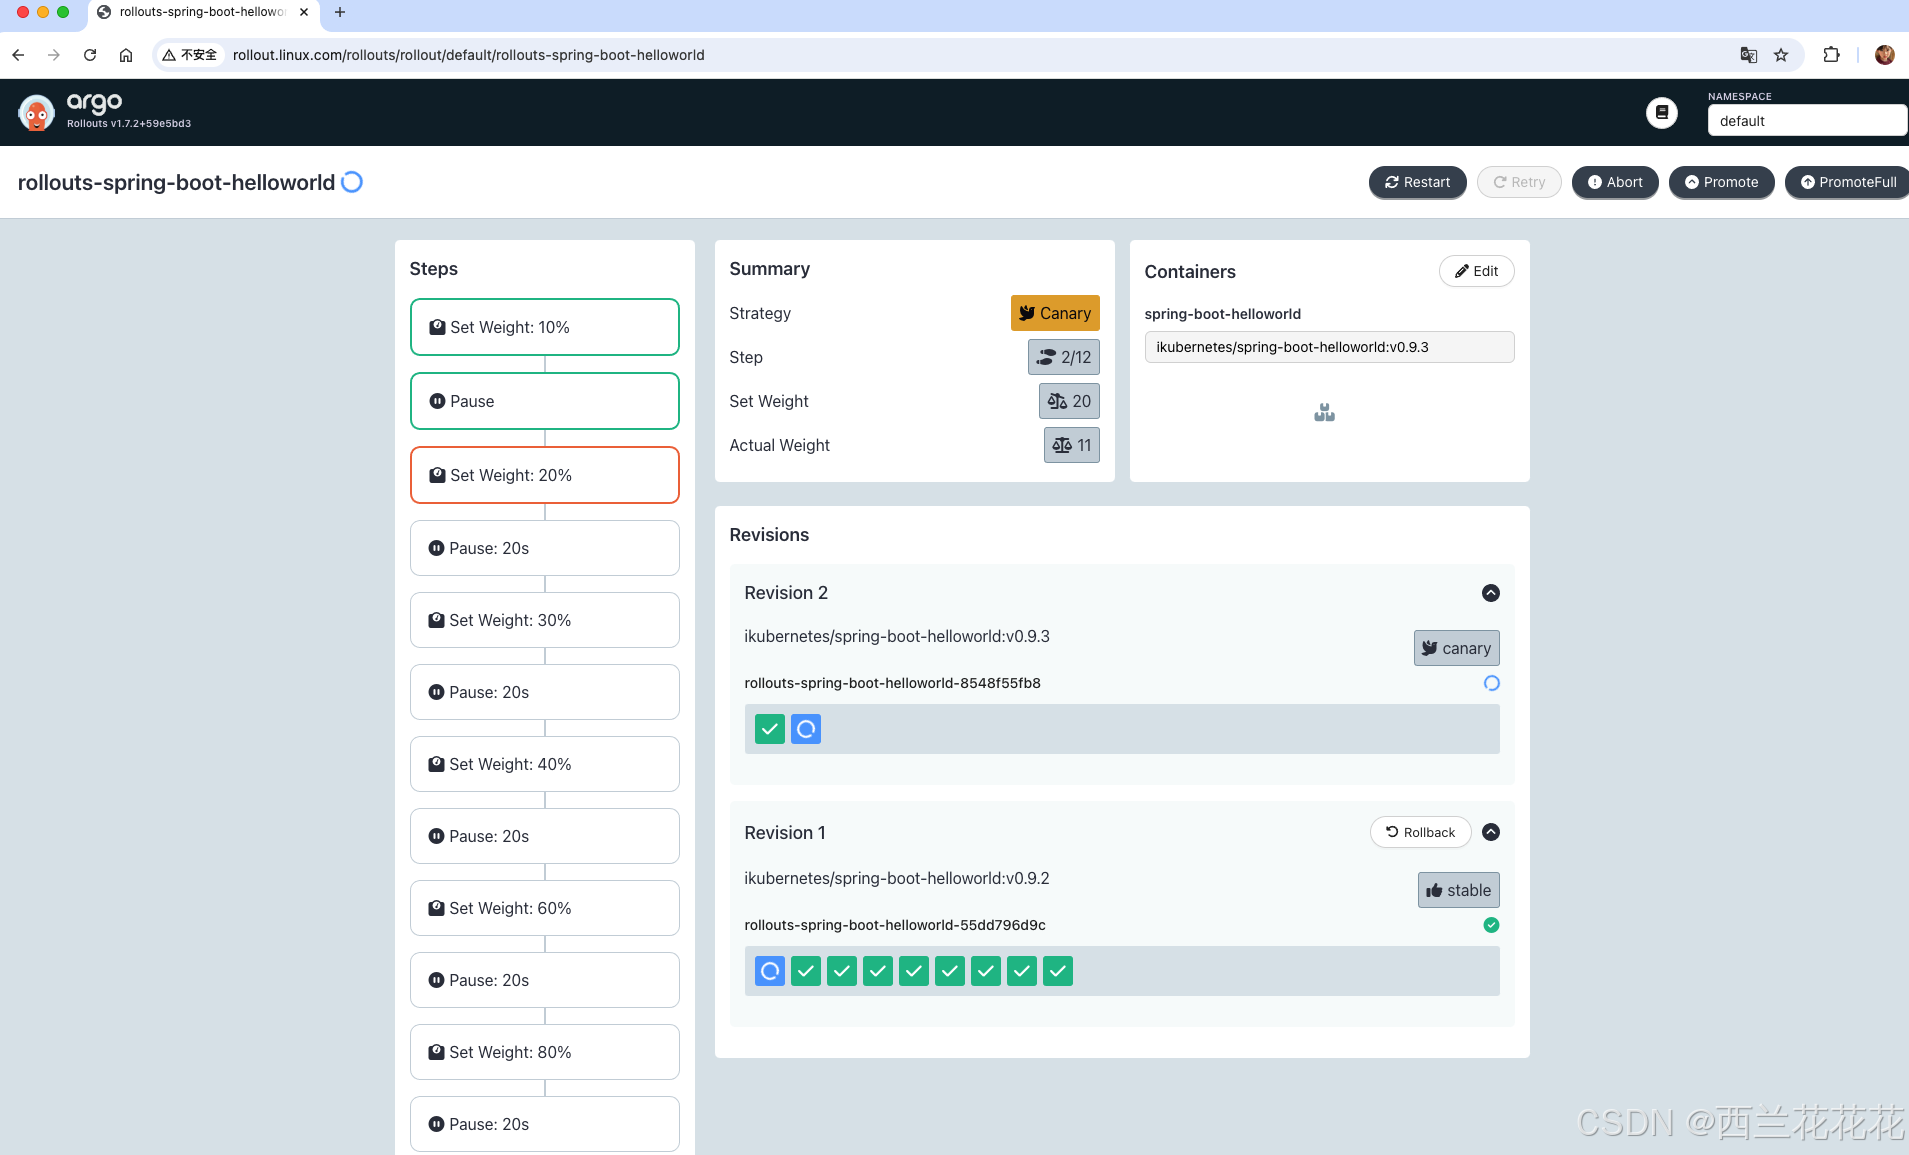Open a new browser tab
The image size is (1909, 1155).
point(340,12)
